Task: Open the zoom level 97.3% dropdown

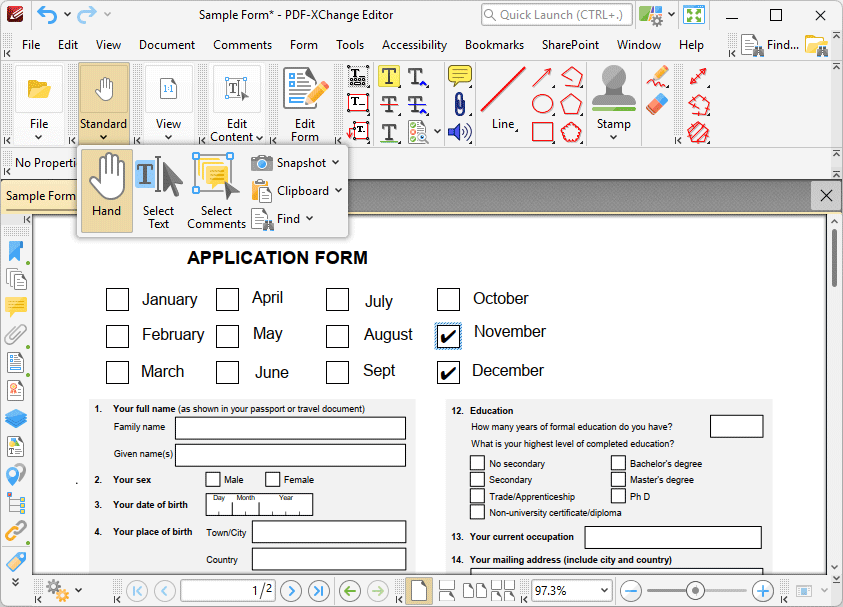Action: pyautogui.click(x=604, y=591)
